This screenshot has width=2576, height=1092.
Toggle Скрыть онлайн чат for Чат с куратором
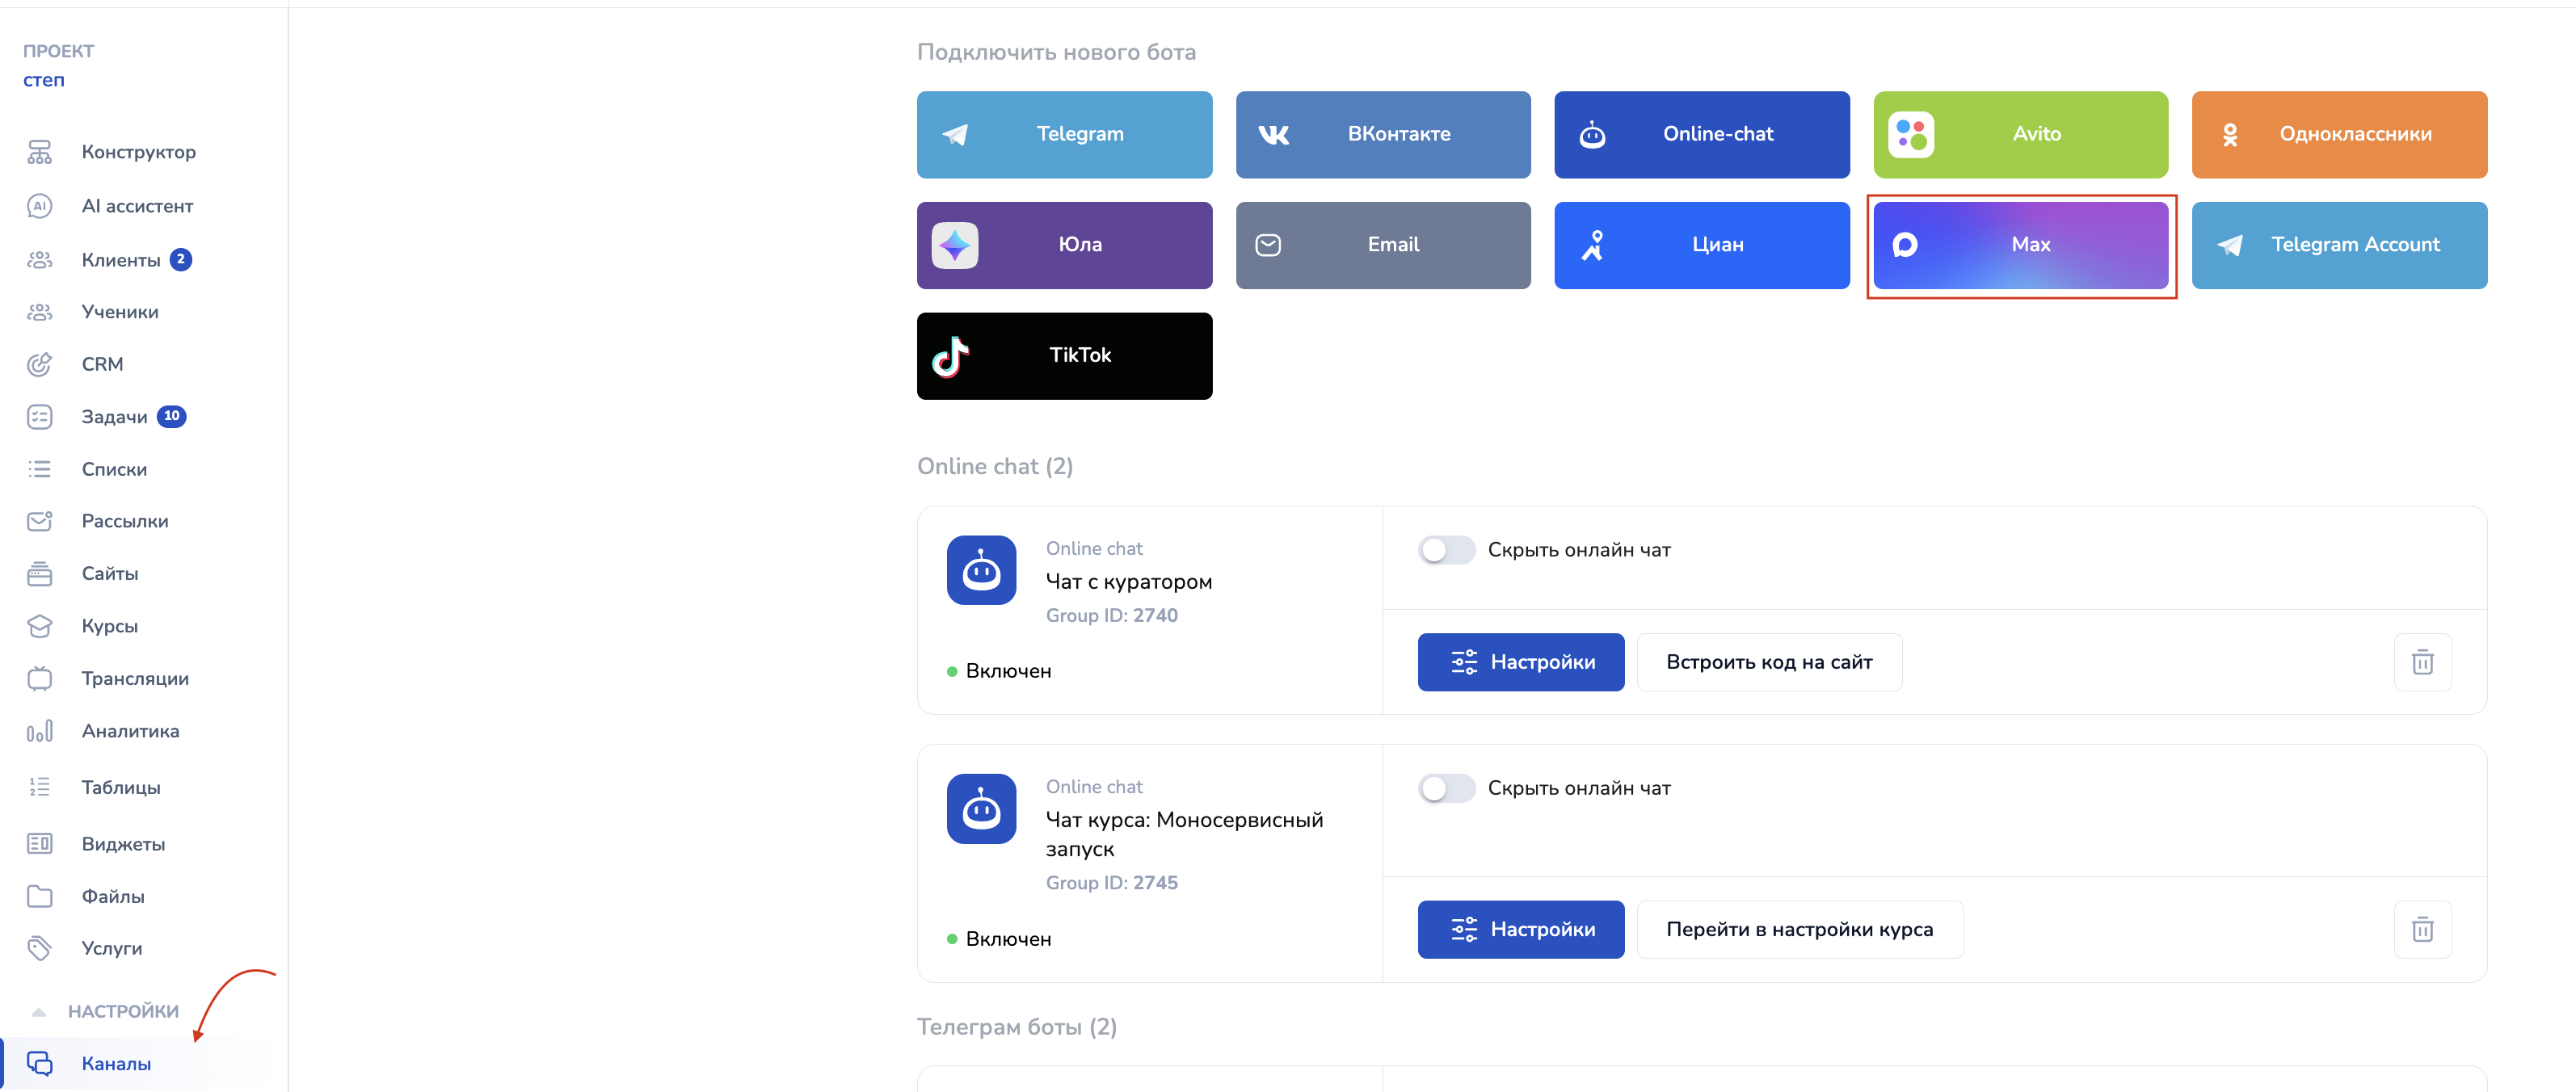click(x=1445, y=550)
